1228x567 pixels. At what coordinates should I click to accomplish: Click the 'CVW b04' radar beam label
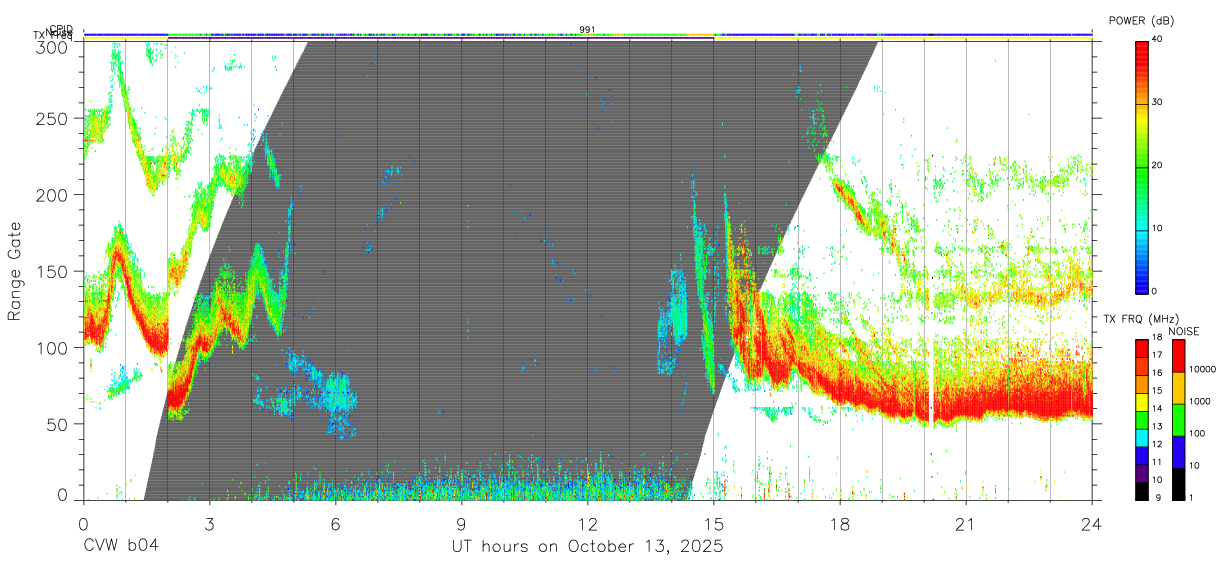pos(121,547)
